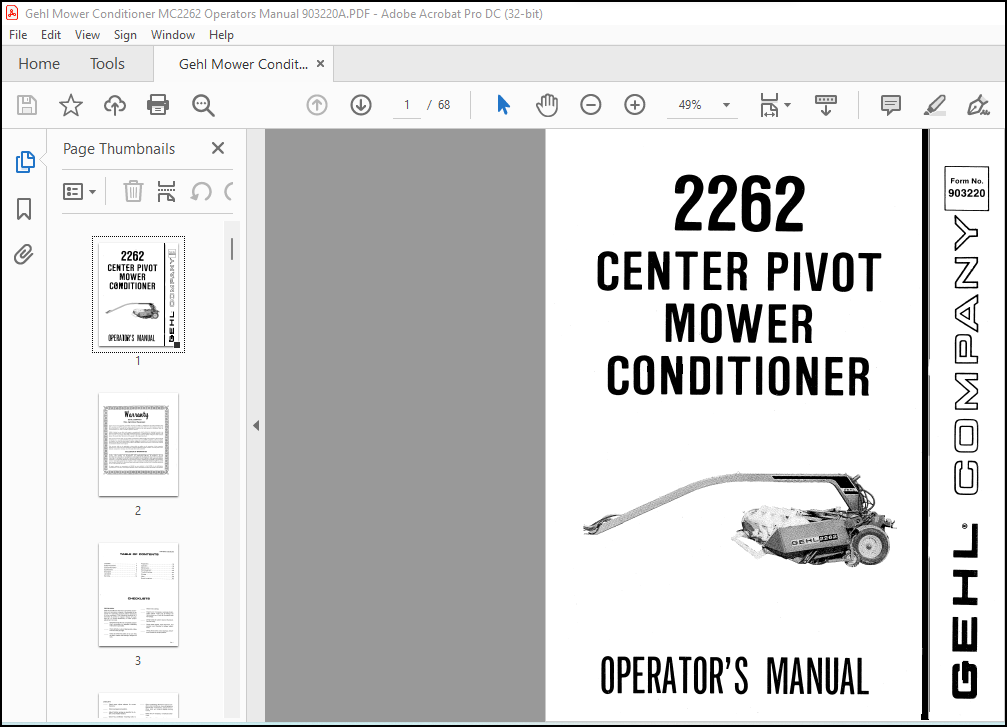Select the arrow Selection tool

click(504, 105)
